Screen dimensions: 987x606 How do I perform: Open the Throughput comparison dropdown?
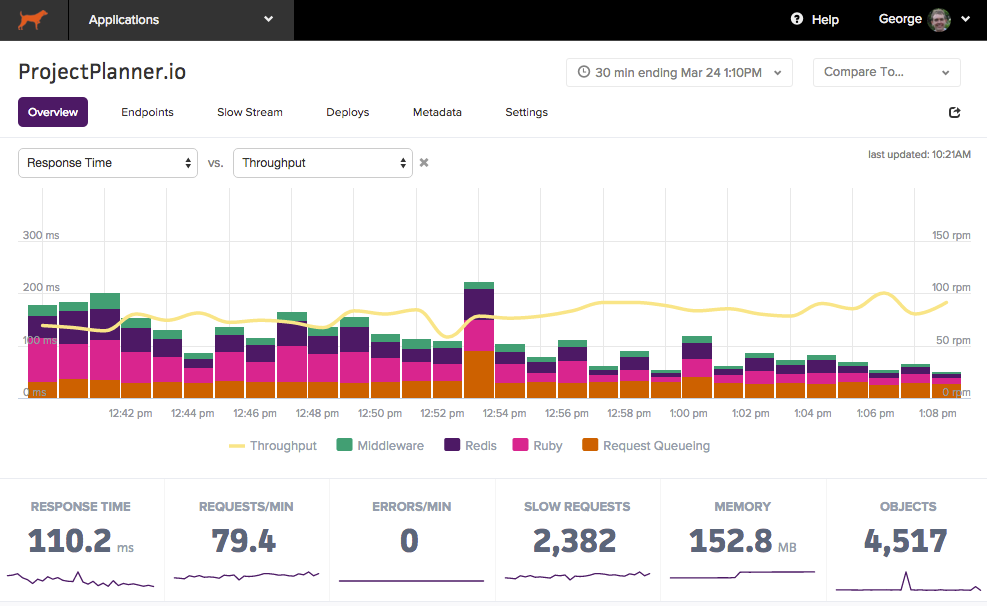(x=323, y=163)
